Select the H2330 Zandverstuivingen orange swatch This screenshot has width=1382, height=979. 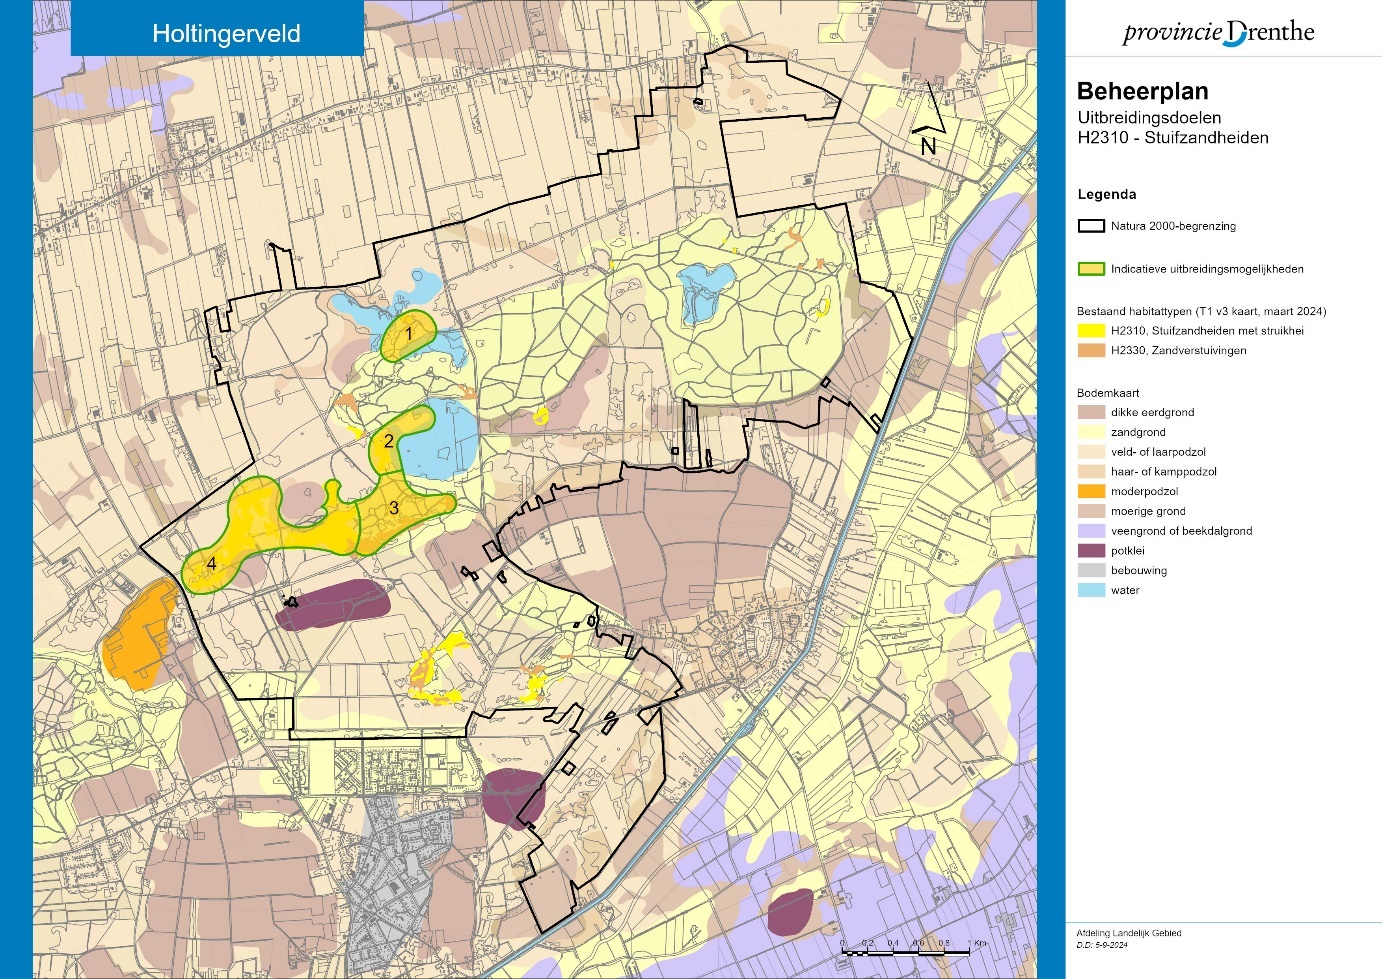coord(1090,351)
